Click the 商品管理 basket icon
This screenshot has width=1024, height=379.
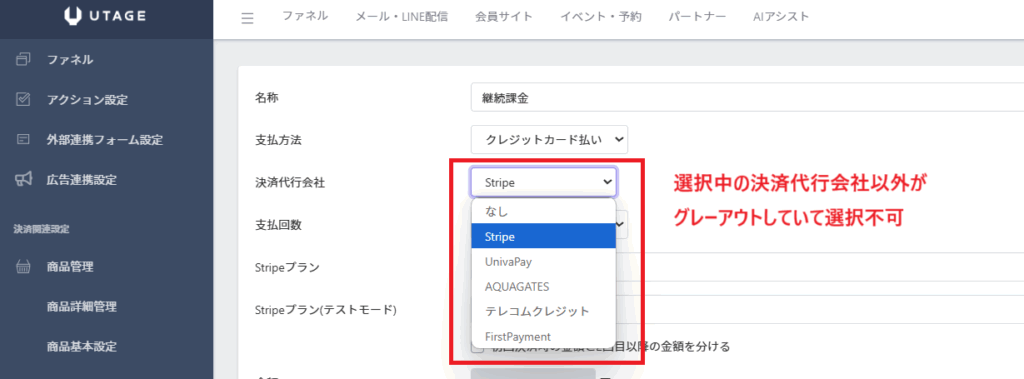point(23,267)
